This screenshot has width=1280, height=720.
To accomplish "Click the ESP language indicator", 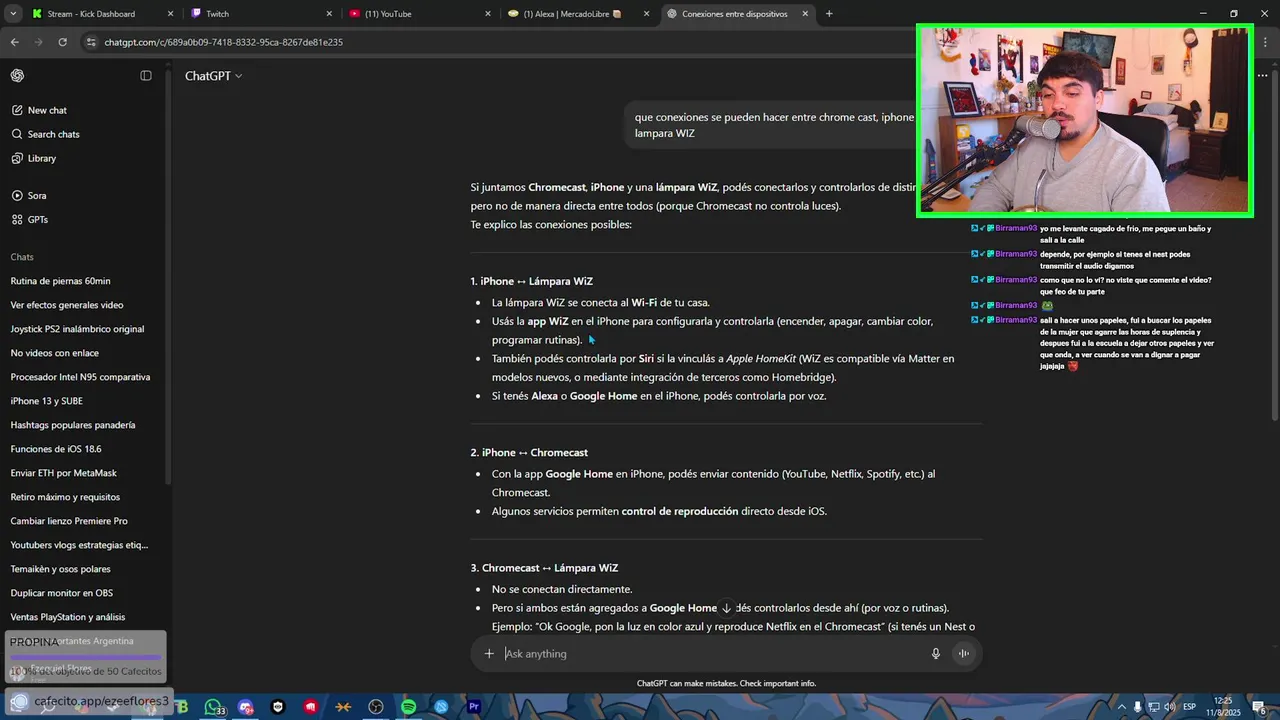I will coord(1190,707).
